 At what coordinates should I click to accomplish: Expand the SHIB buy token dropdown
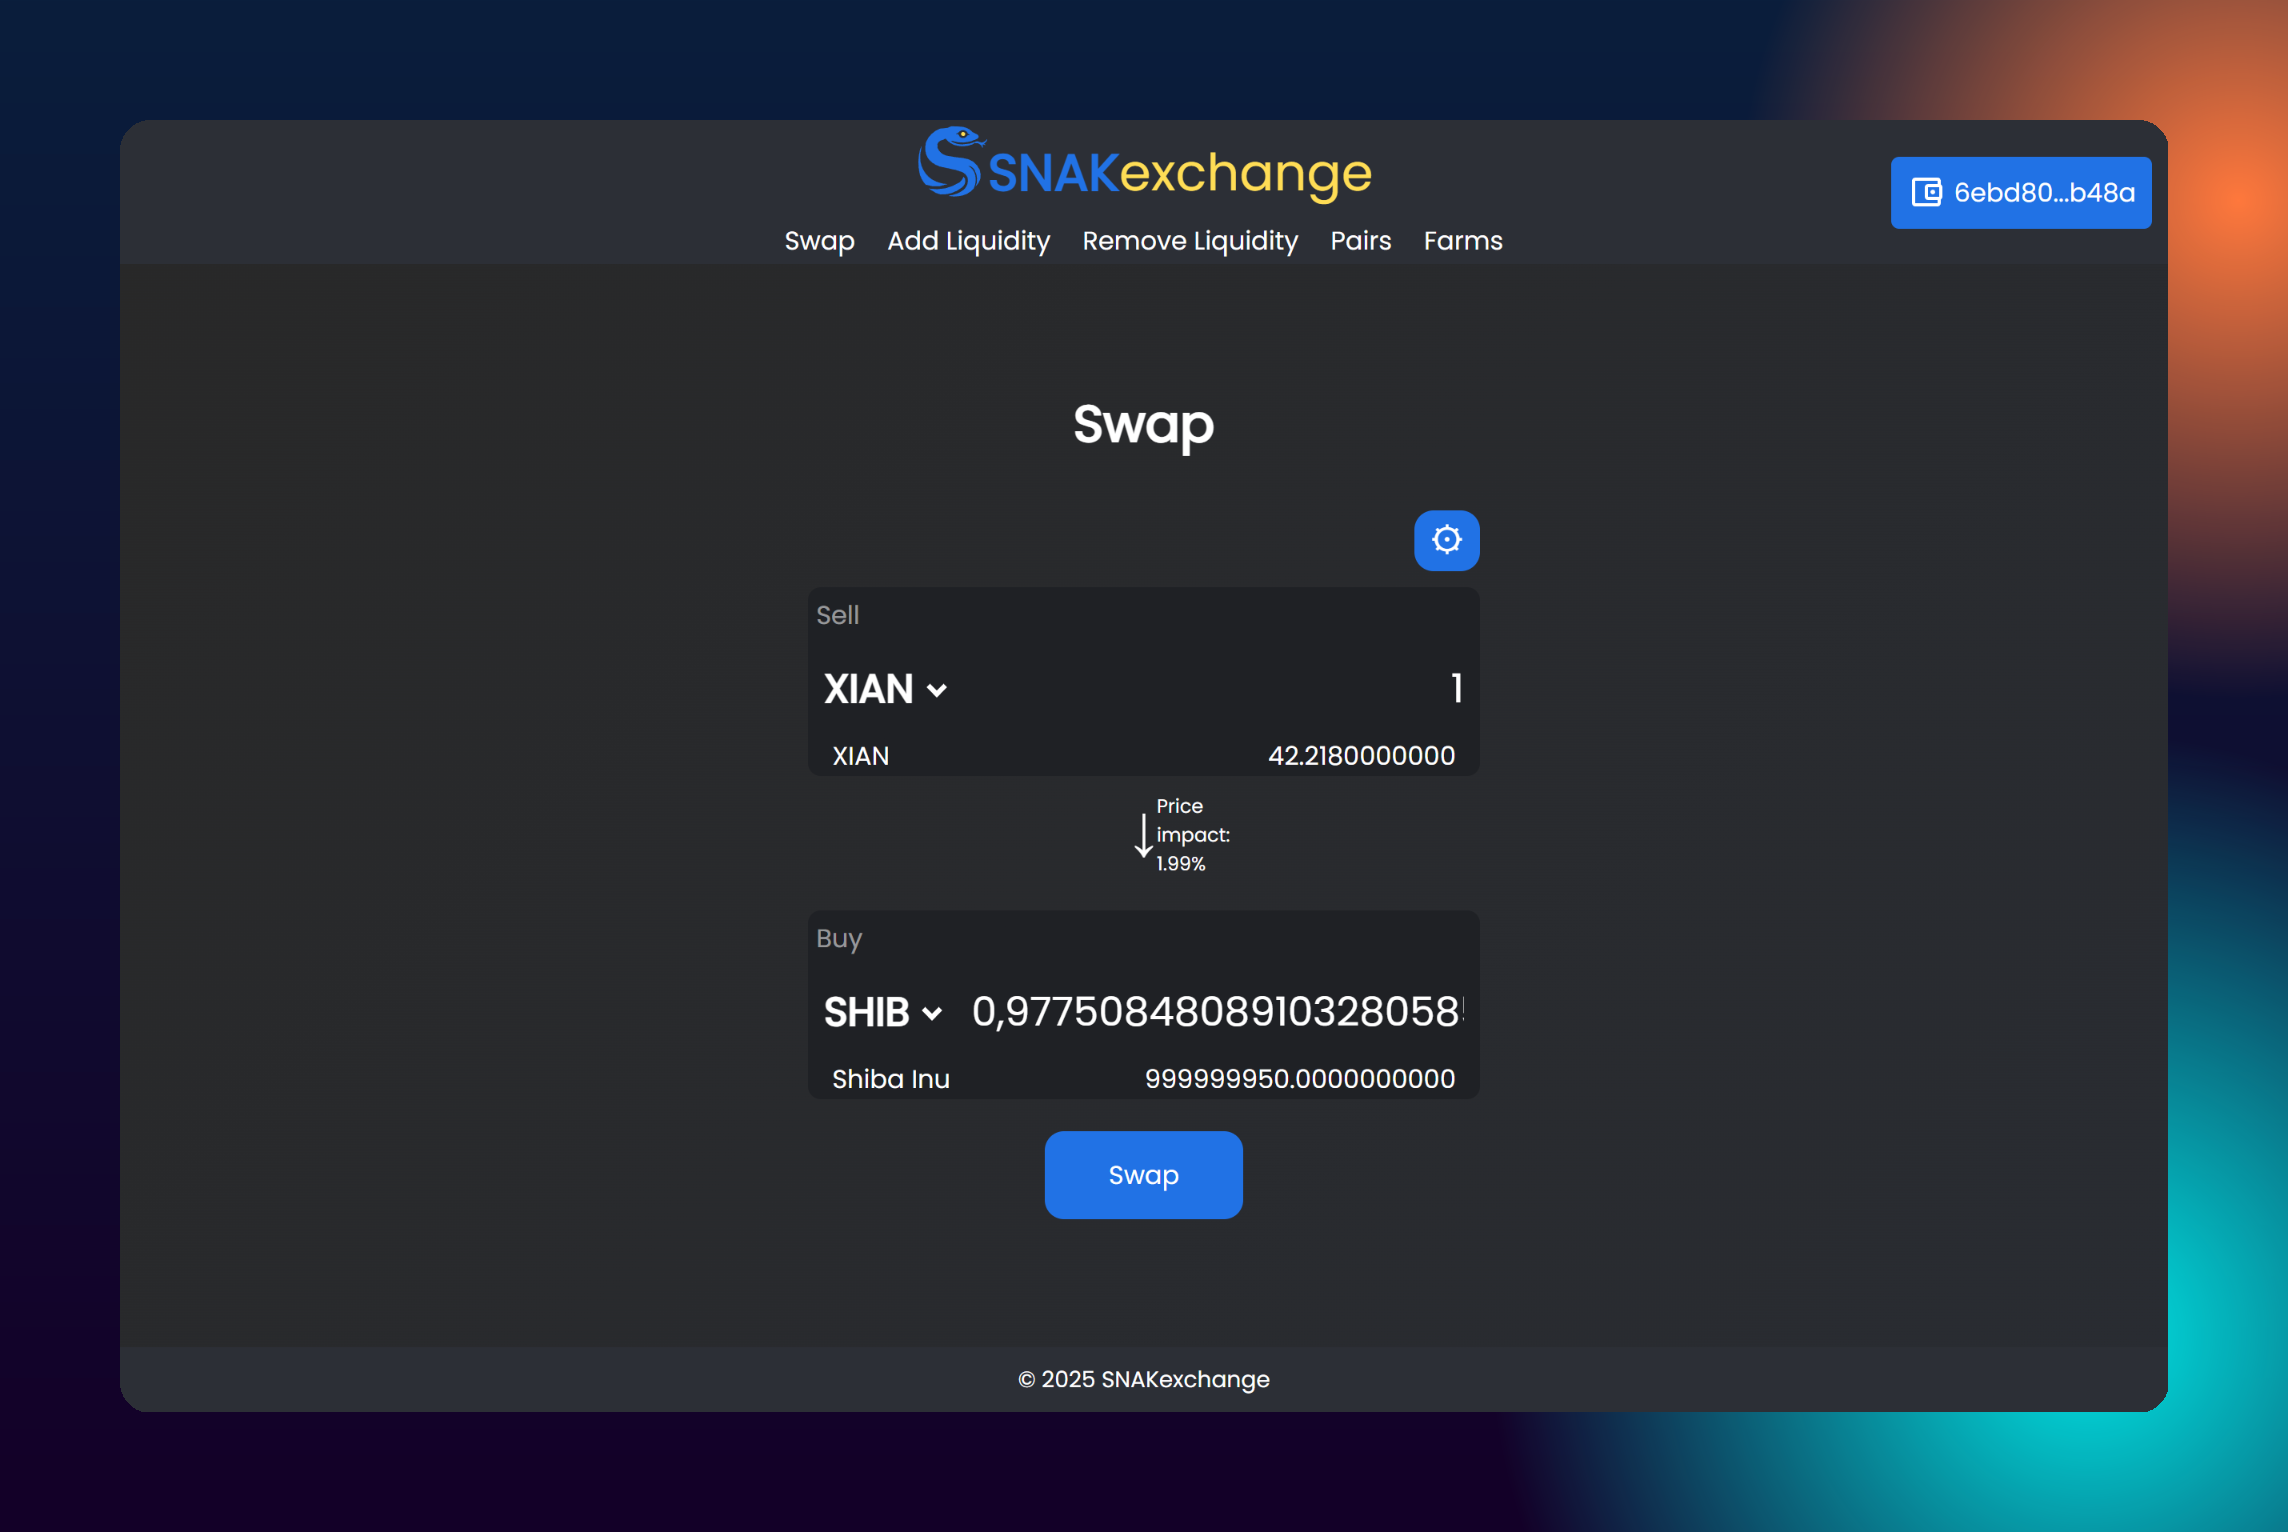coord(882,1012)
